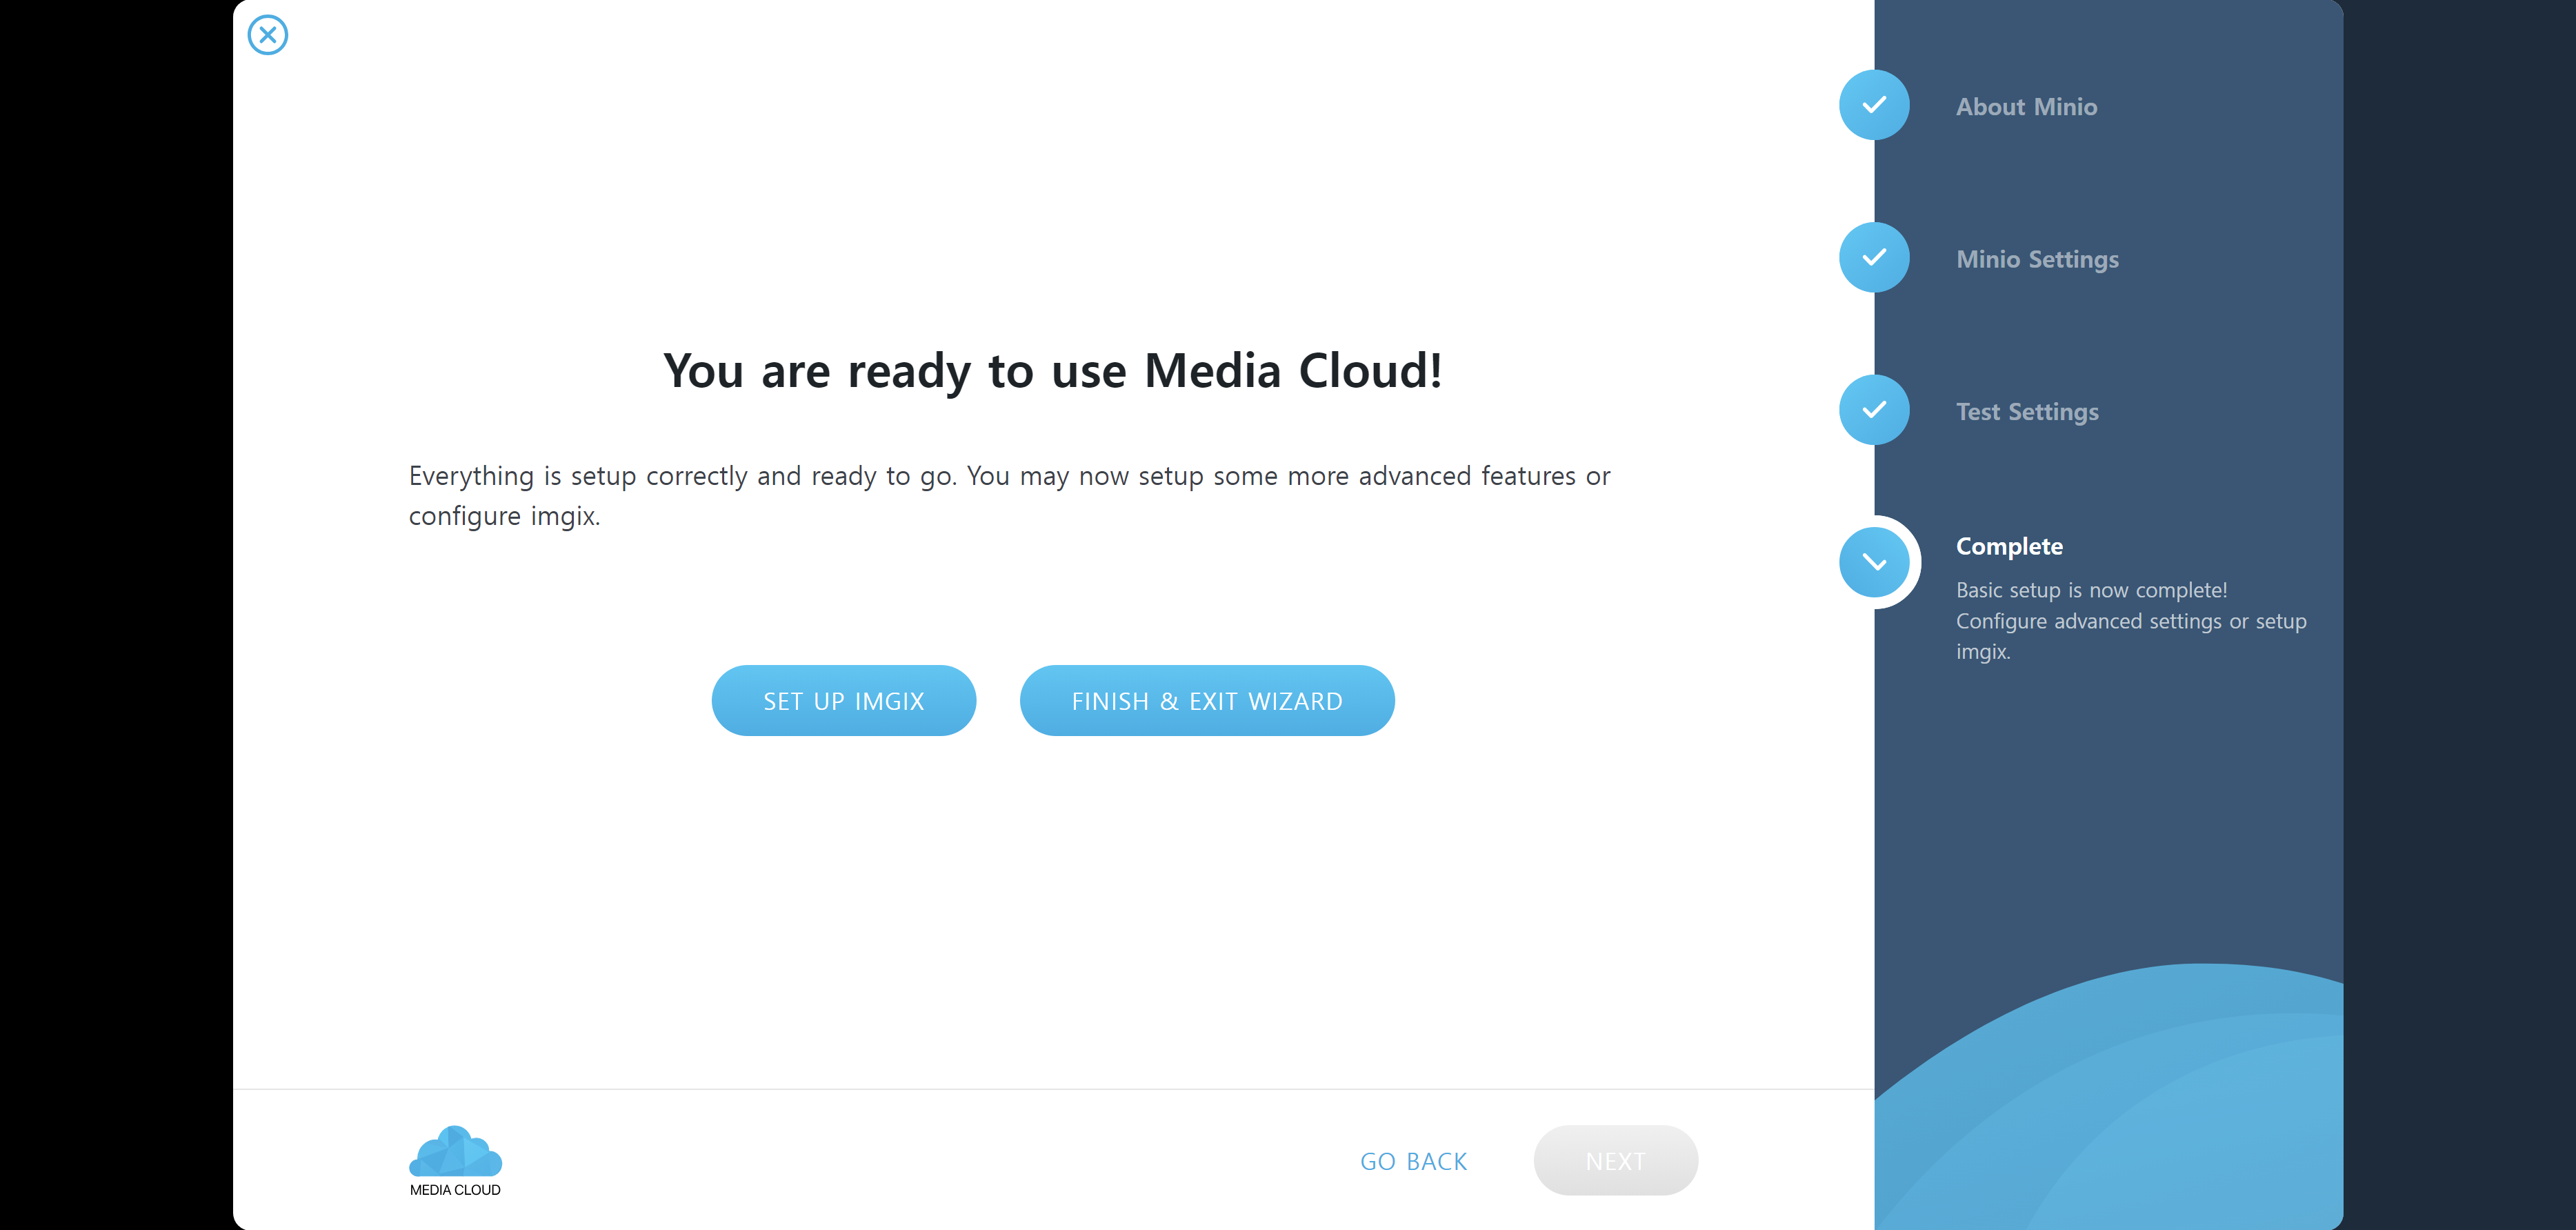The width and height of the screenshot is (2576, 1230).
Task: Select the Test Settings step label
Action: tap(2027, 412)
